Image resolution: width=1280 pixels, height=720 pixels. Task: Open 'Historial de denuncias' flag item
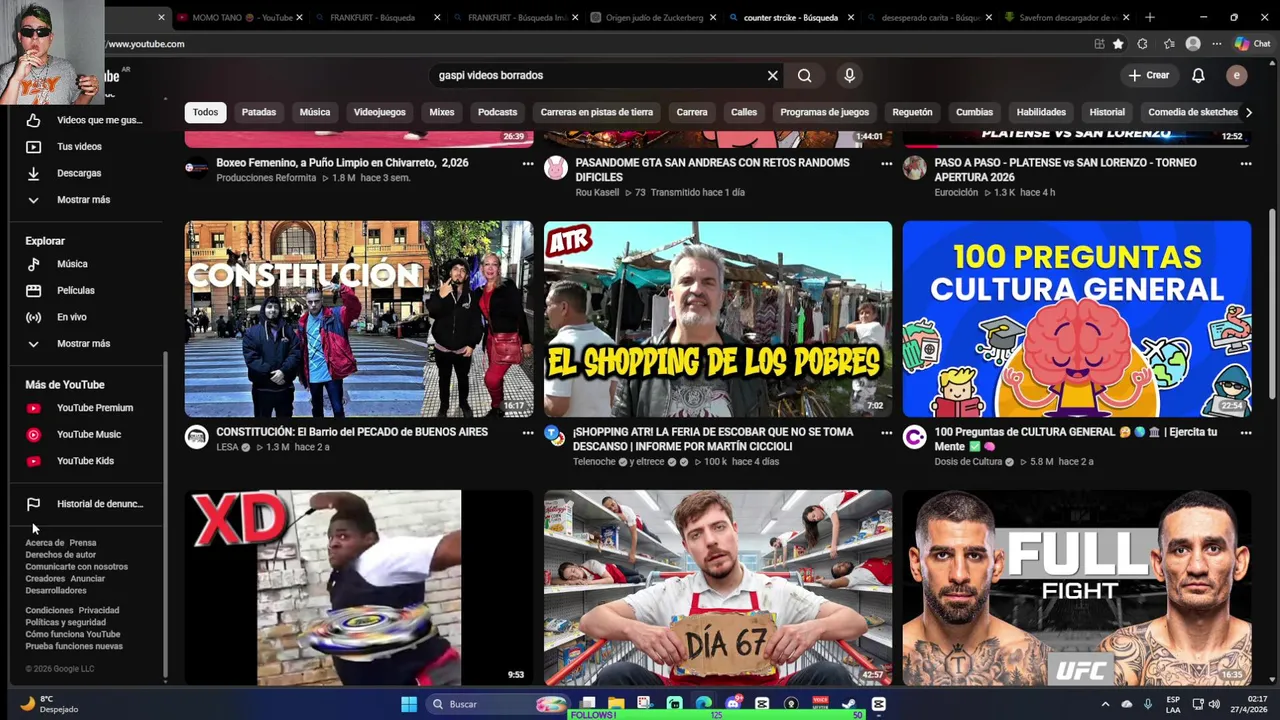click(87, 504)
